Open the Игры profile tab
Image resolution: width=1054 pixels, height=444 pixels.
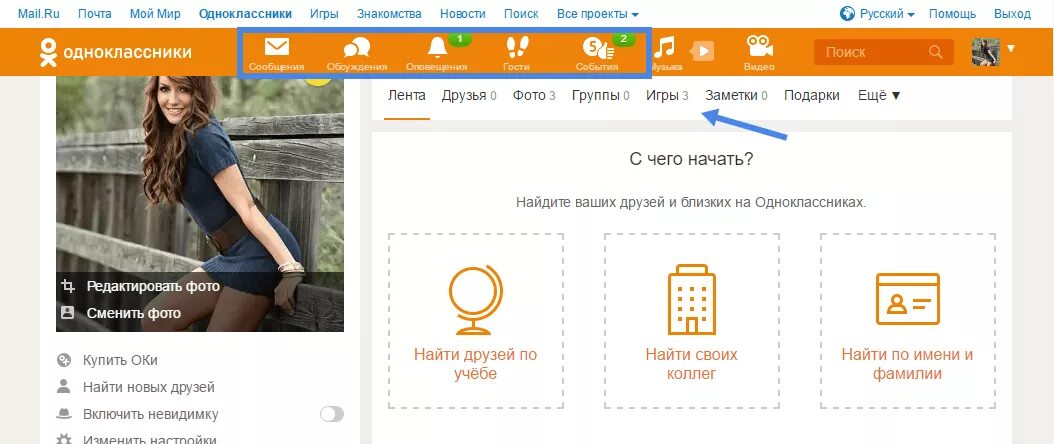tap(667, 95)
